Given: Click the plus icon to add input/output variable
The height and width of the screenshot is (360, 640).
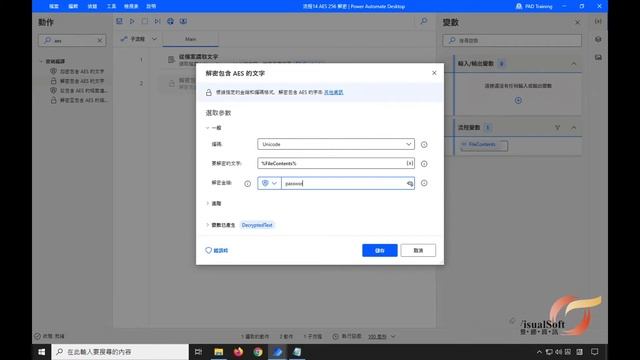Looking at the screenshot, I should tap(518, 100).
